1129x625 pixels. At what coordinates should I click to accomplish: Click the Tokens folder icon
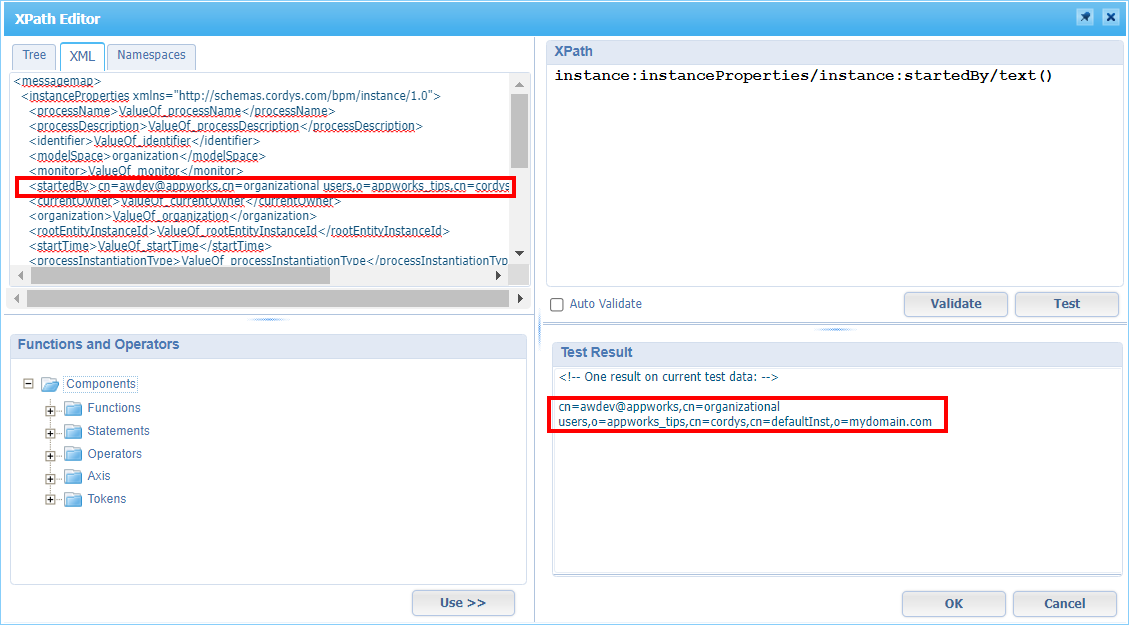point(73,499)
